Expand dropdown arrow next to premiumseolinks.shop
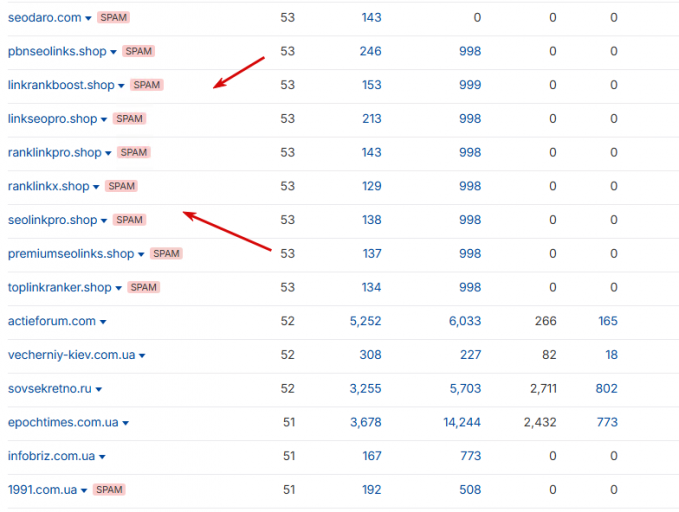Image resolution: width=679 pixels, height=512 pixels. [x=141, y=255]
